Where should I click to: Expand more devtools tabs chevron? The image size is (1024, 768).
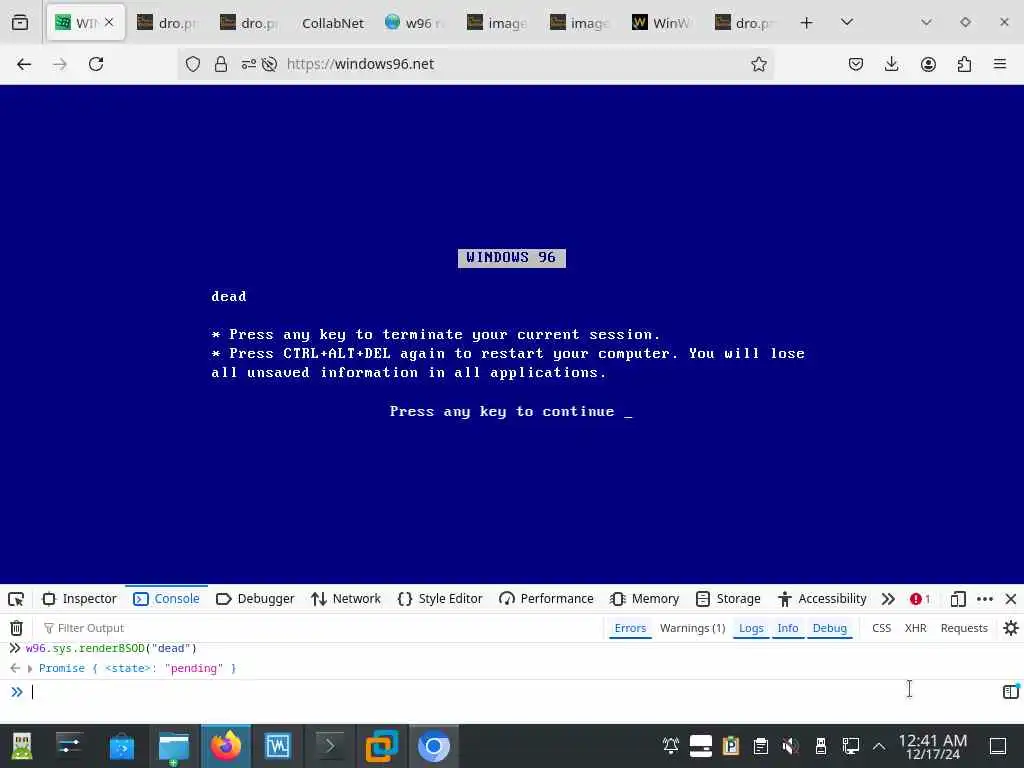(888, 599)
